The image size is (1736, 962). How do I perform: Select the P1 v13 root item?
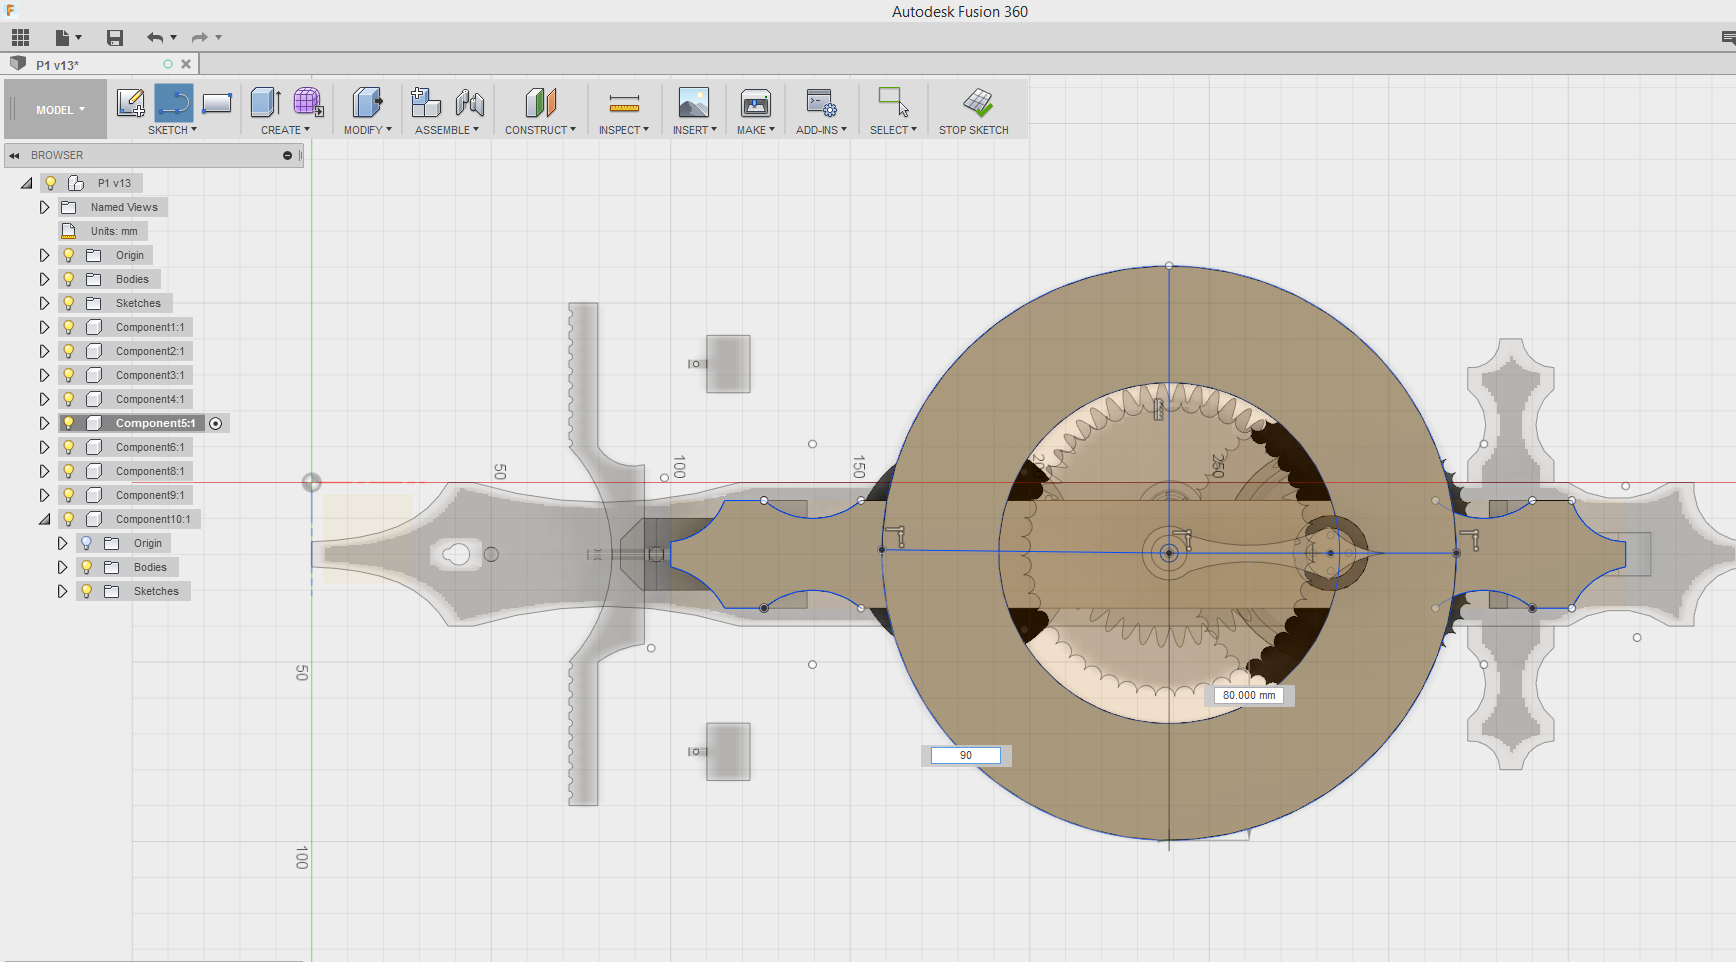pos(114,183)
